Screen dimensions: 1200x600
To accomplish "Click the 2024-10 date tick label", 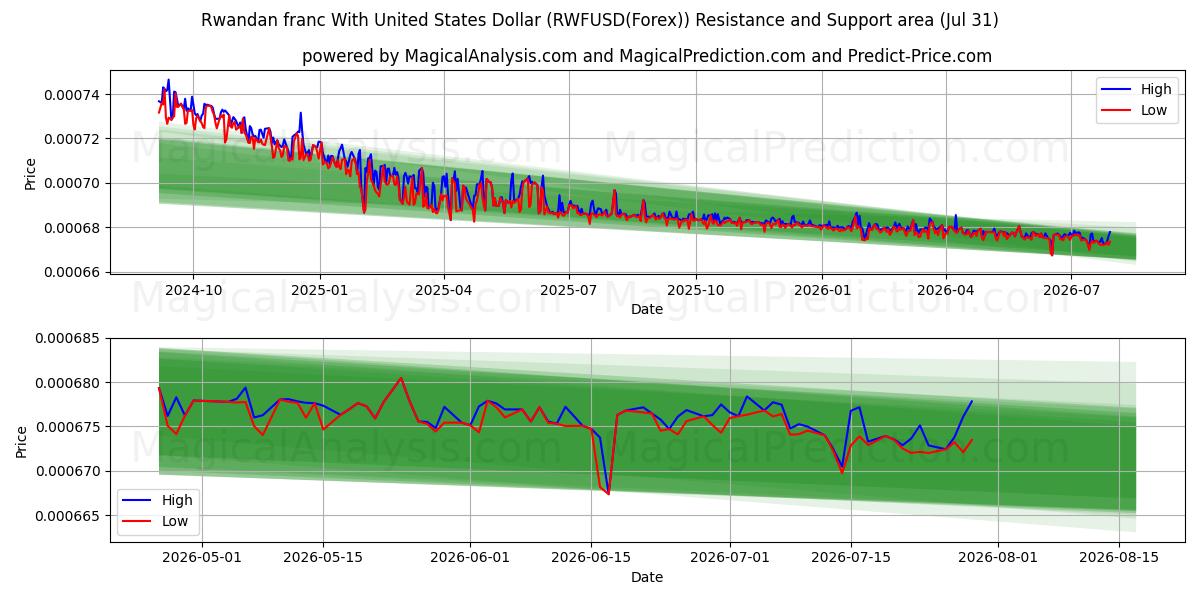I will pyautogui.click(x=193, y=290).
